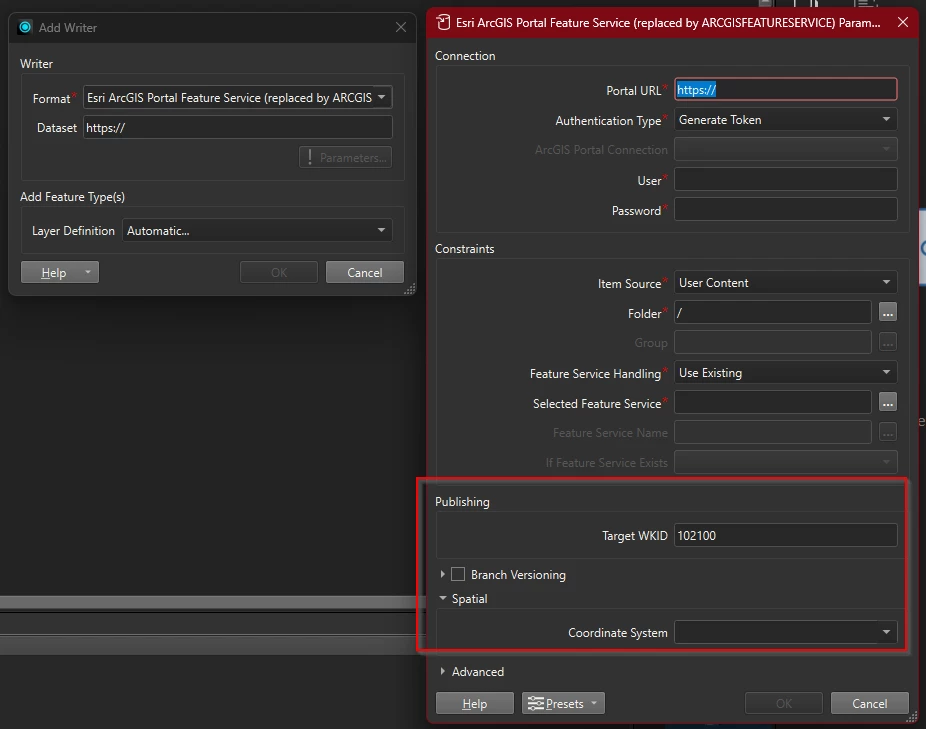Open the Format dropdown in Add Writer
The image size is (926, 729).
237,97
